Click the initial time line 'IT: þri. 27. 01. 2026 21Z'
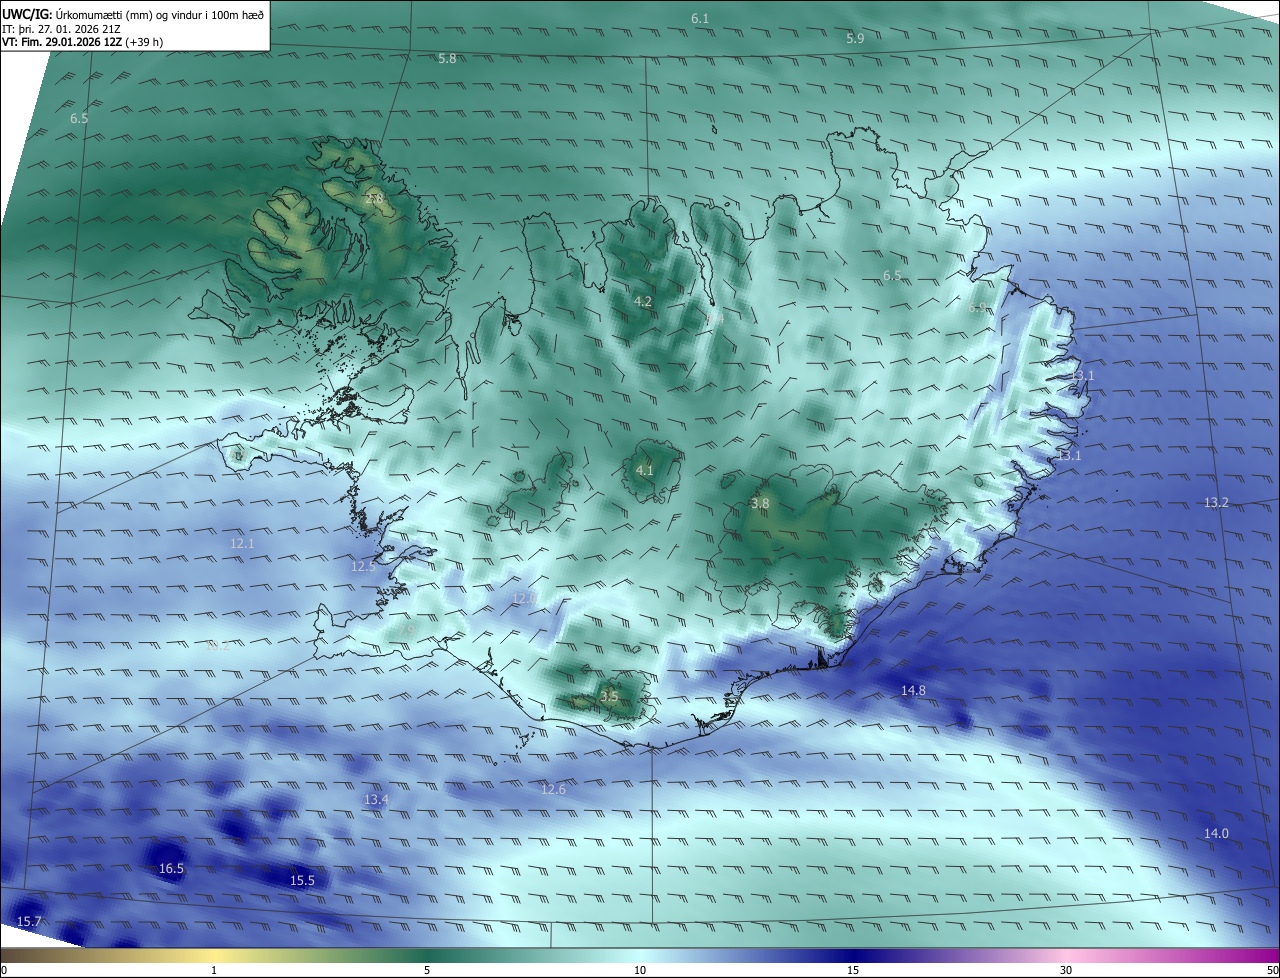The width and height of the screenshot is (1280, 978). pyautogui.click(x=61, y=29)
